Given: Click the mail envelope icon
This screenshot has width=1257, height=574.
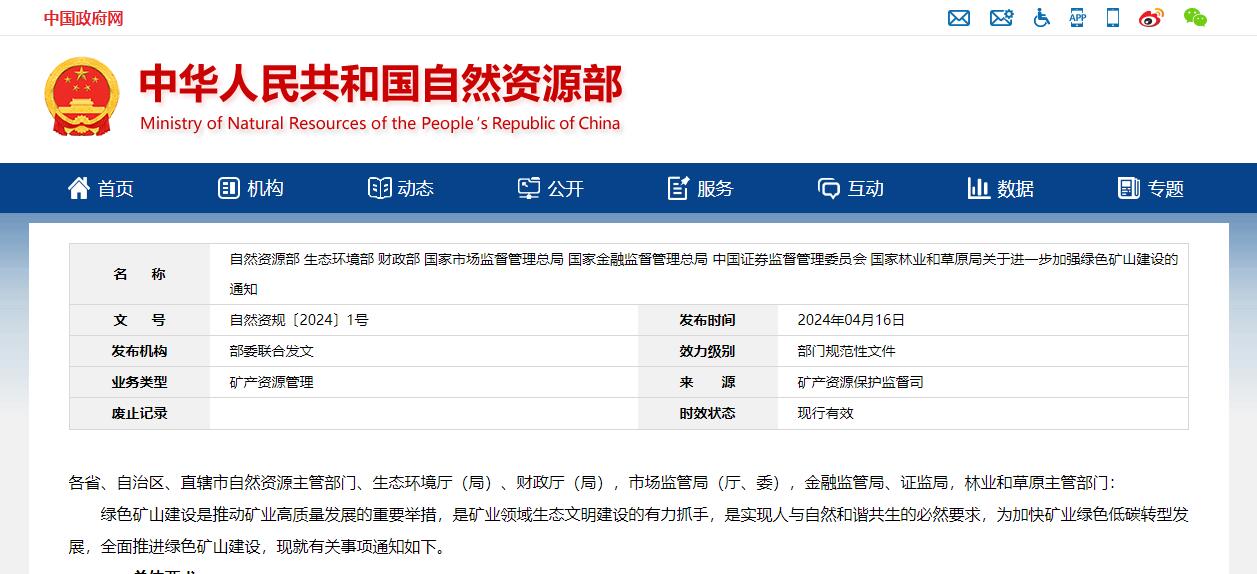Looking at the screenshot, I should click(x=959, y=18).
